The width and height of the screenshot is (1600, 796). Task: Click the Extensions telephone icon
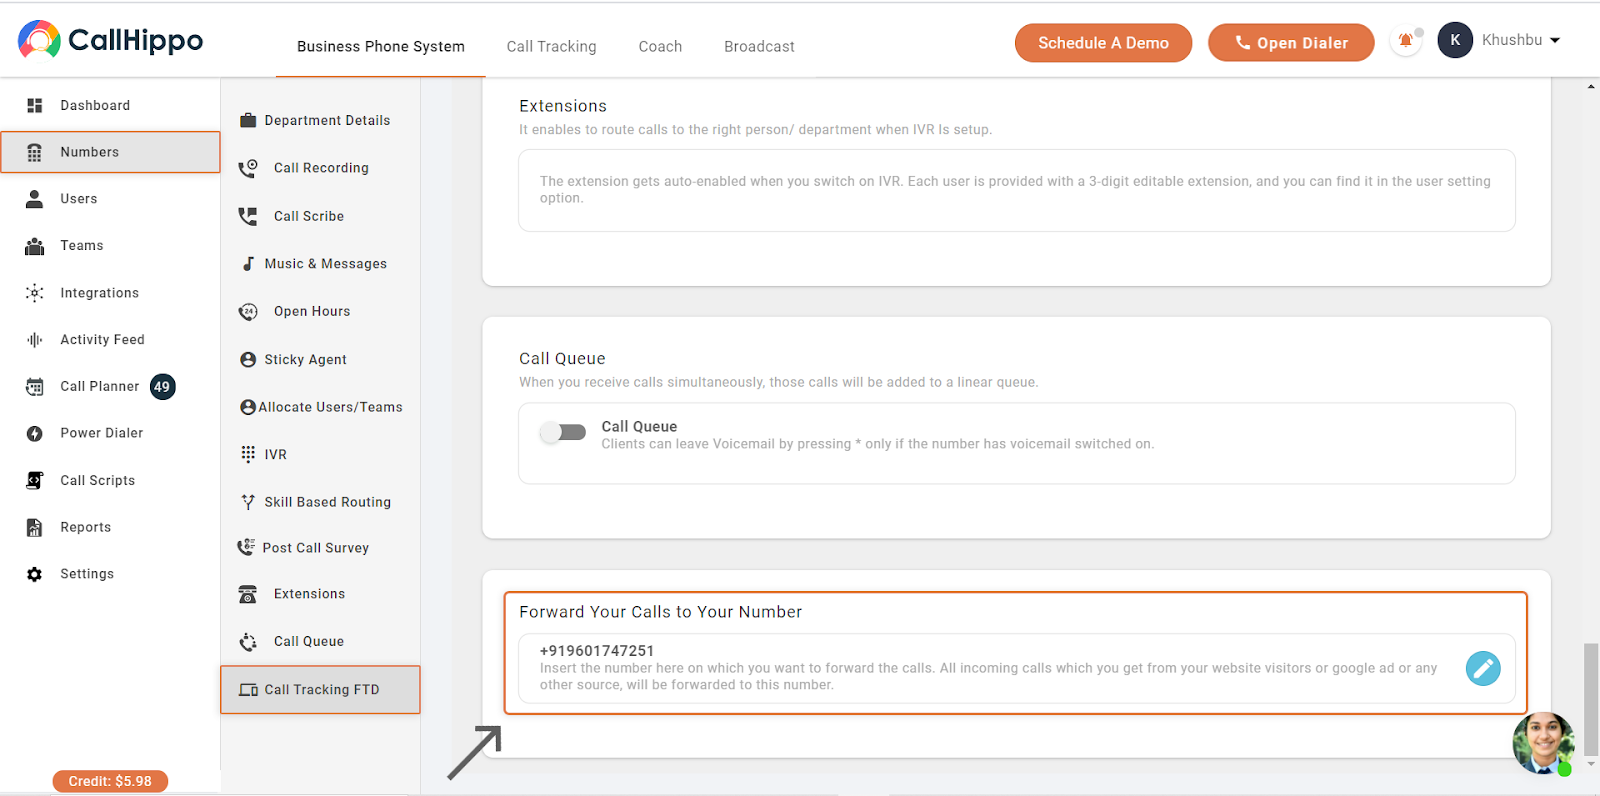tap(248, 594)
